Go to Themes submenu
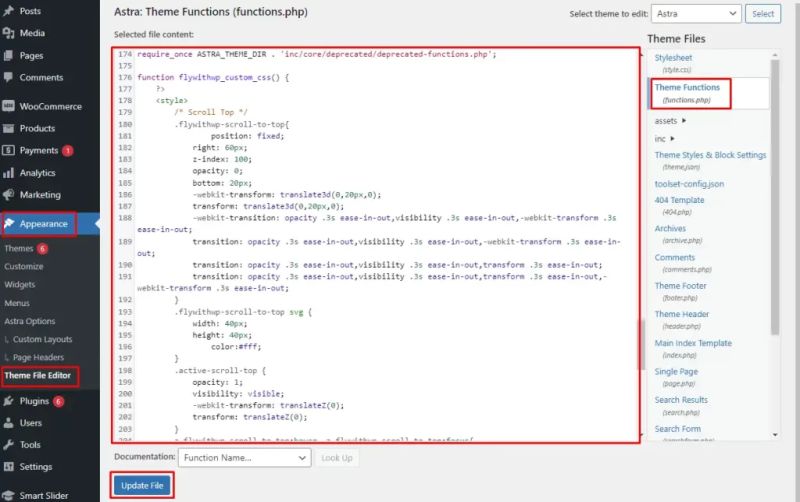 (x=19, y=248)
